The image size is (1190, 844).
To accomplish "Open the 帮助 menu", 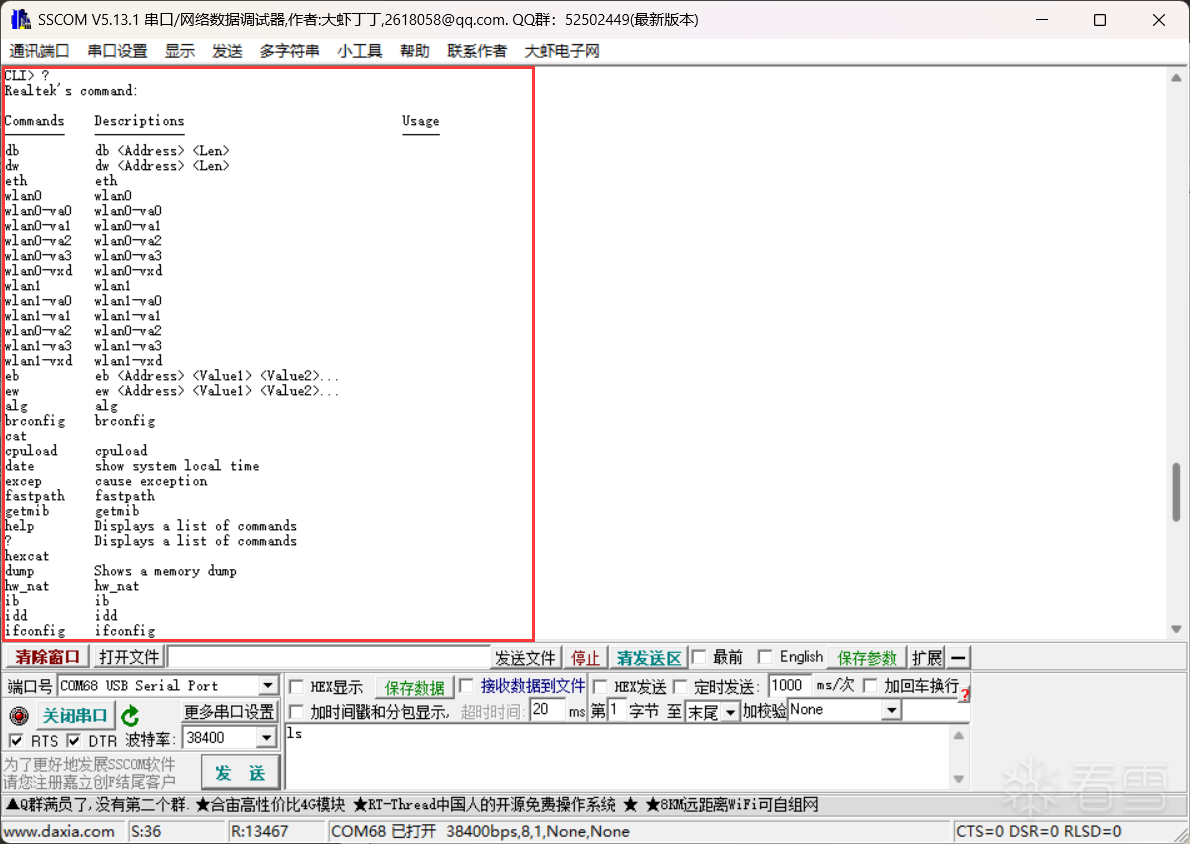I will coord(414,51).
